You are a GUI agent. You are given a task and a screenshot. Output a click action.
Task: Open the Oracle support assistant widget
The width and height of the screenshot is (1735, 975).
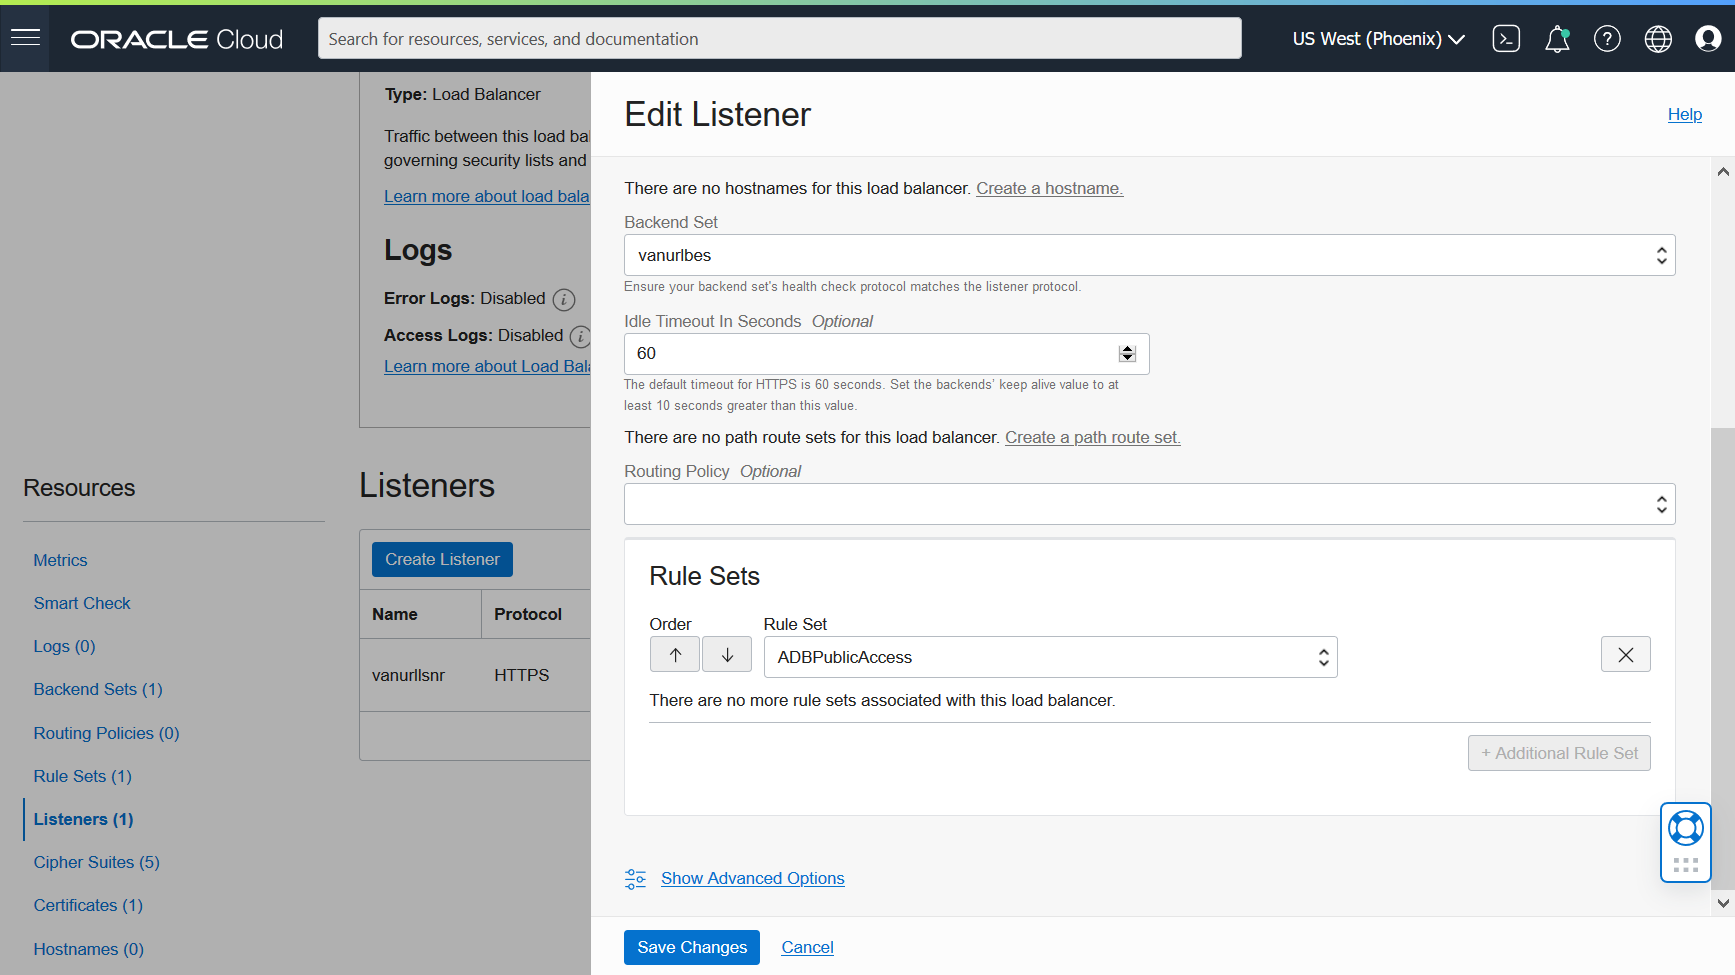point(1685,828)
